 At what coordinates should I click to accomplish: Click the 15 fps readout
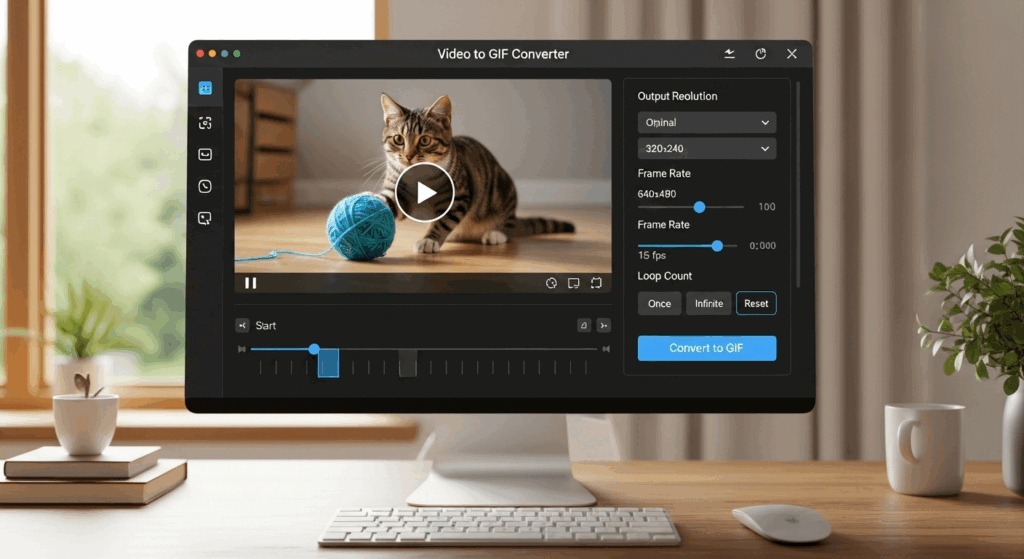point(652,255)
